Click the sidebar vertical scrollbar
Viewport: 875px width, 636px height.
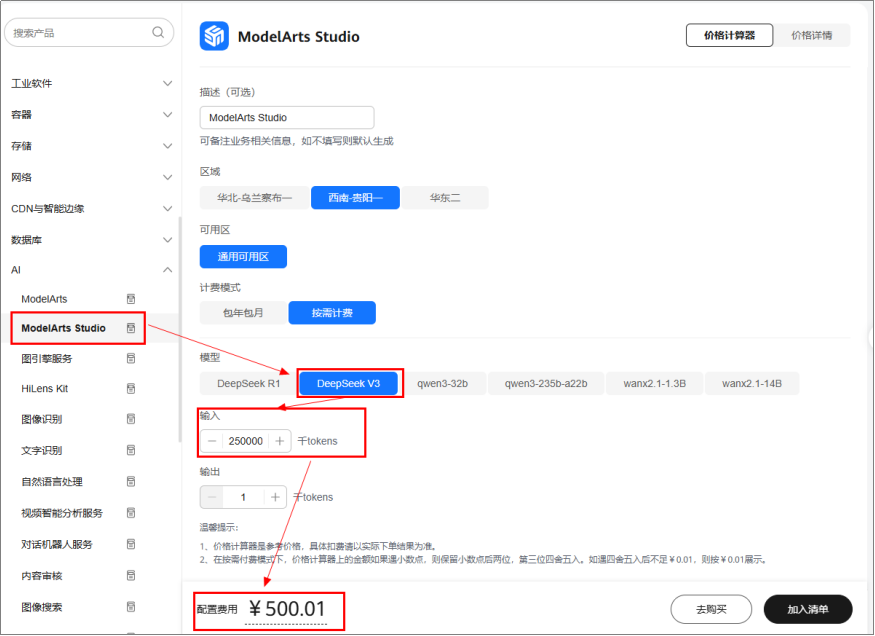tap(180, 329)
